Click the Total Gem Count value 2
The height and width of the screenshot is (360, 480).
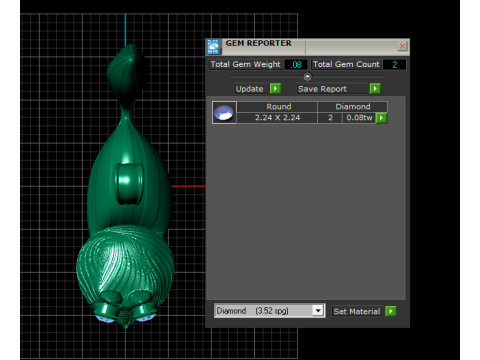(395, 64)
